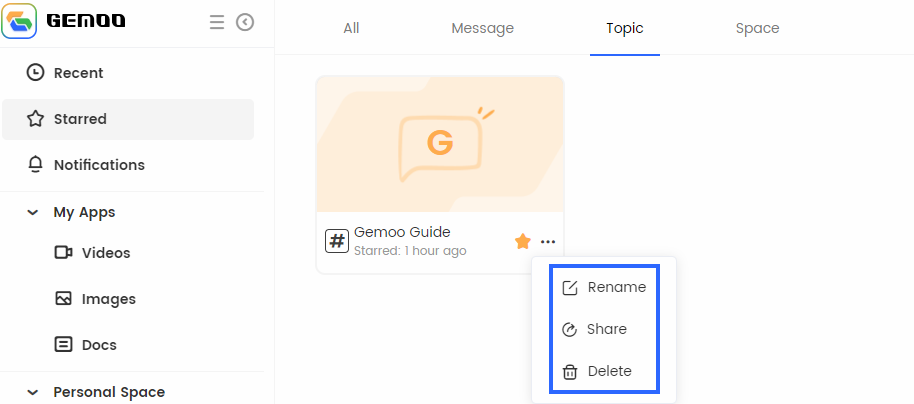Viewport: 914px width, 404px height.
Task: Switch to the All tab
Action: click(351, 28)
